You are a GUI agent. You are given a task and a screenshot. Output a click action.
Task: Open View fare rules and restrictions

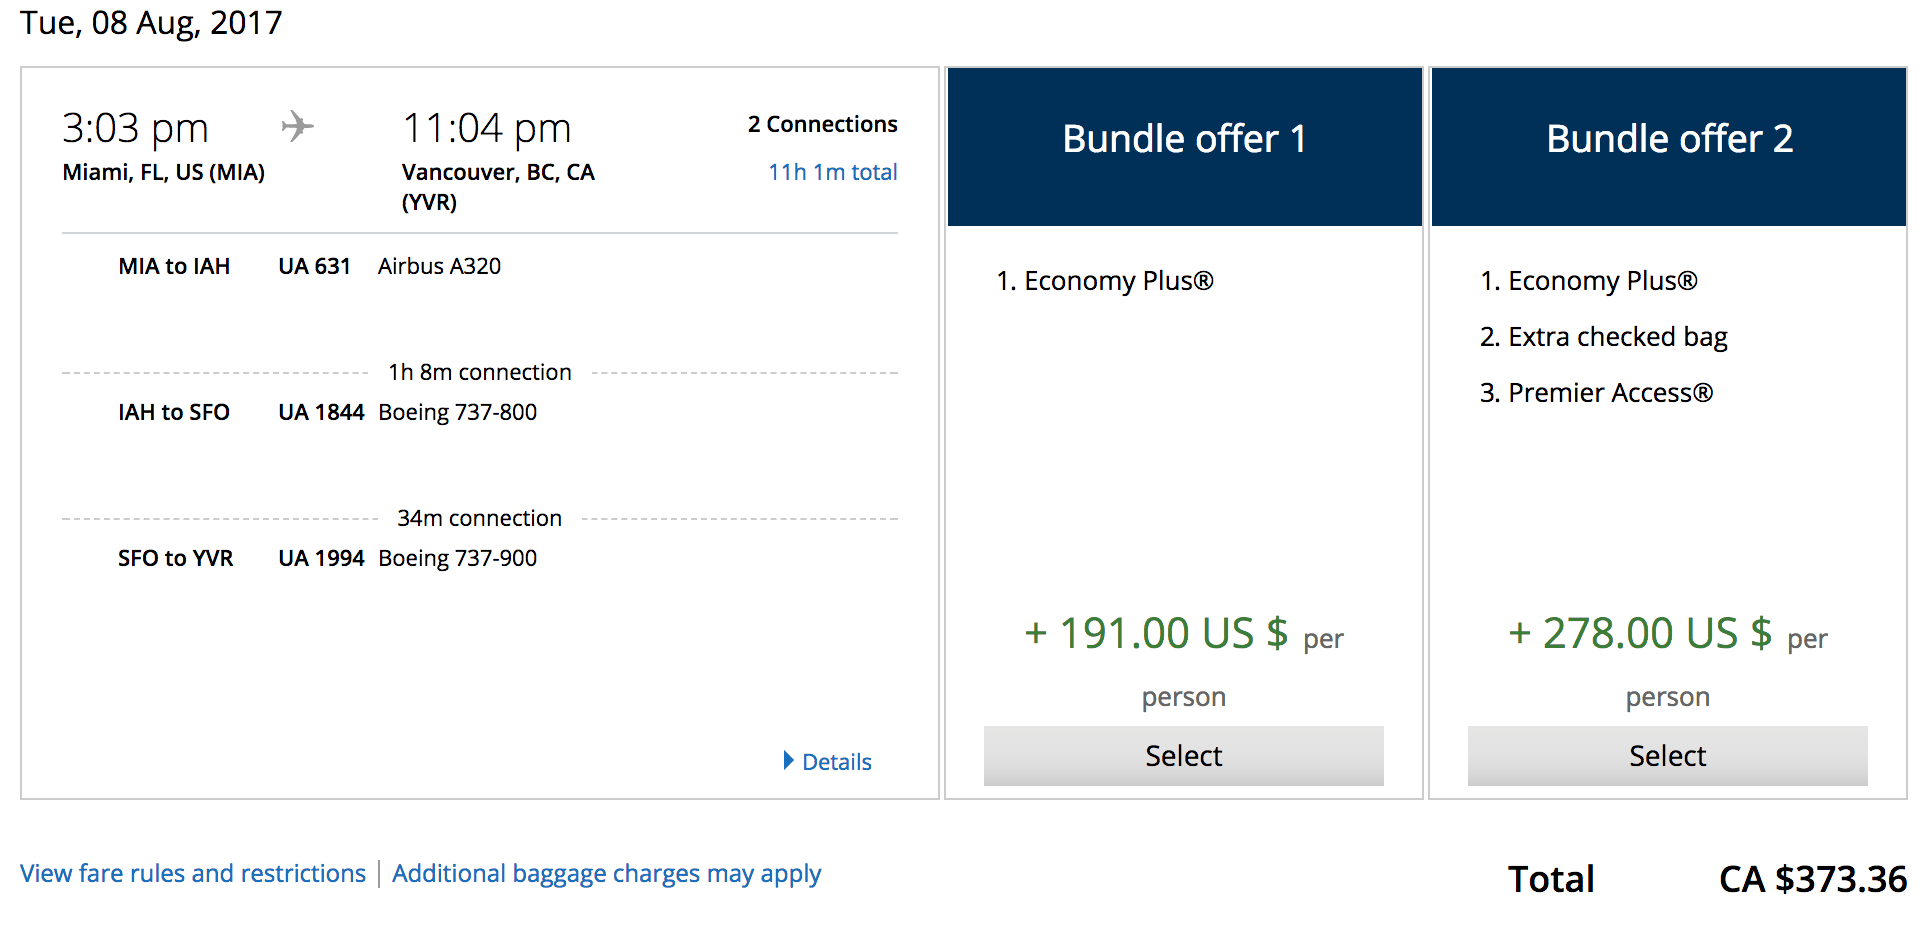tap(193, 874)
